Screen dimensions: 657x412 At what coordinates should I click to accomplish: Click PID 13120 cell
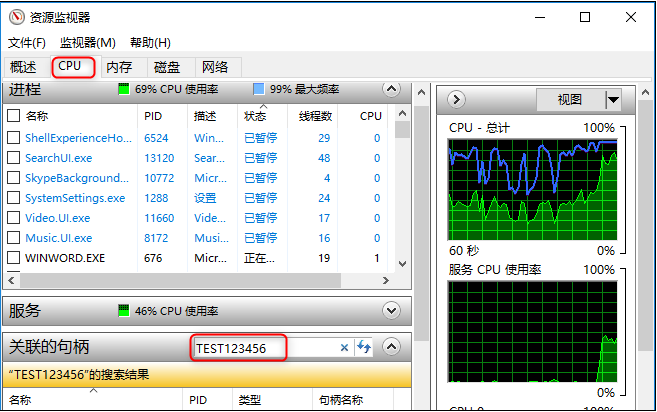click(159, 158)
